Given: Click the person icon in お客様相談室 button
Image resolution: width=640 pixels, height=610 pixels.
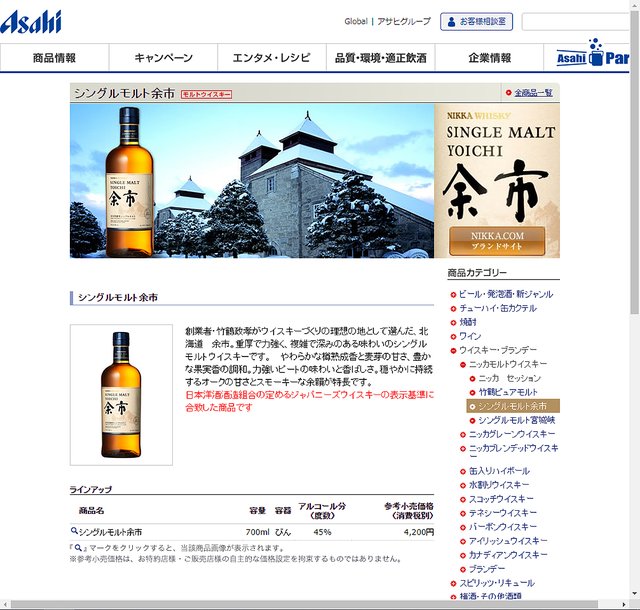Looking at the screenshot, I should pos(451,22).
